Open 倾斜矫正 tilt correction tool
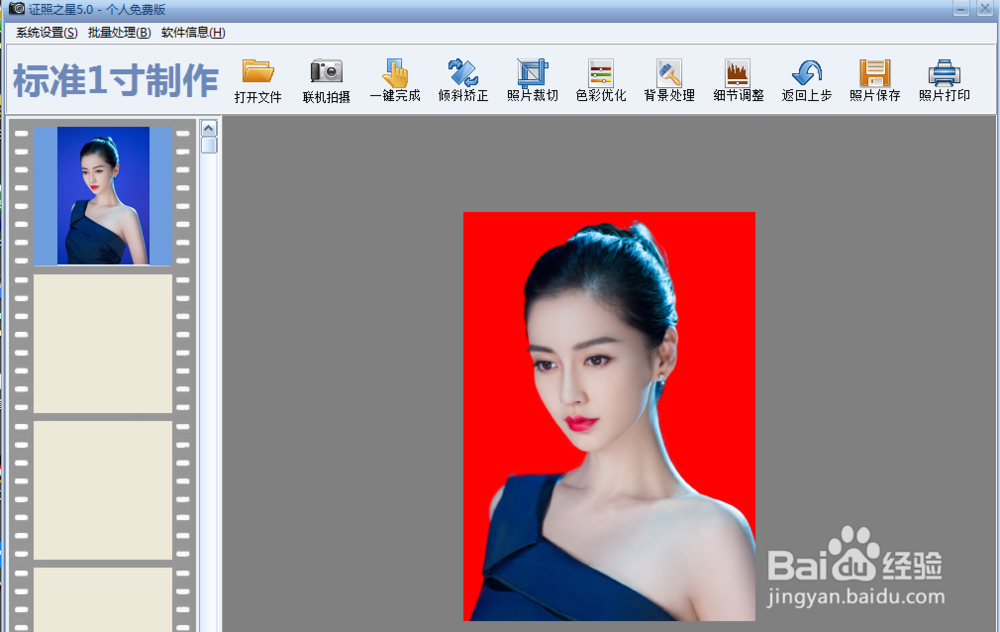 click(x=464, y=81)
